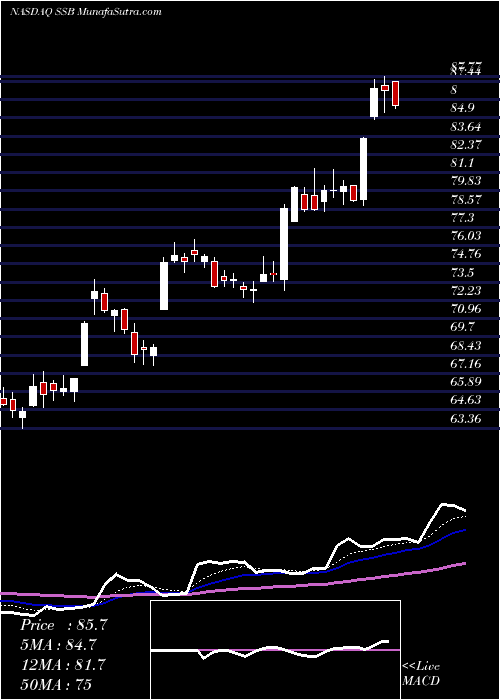Click the 69.7 price axis label
Image resolution: width=500 pixels, height=700 pixels.
pyautogui.click(x=464, y=327)
